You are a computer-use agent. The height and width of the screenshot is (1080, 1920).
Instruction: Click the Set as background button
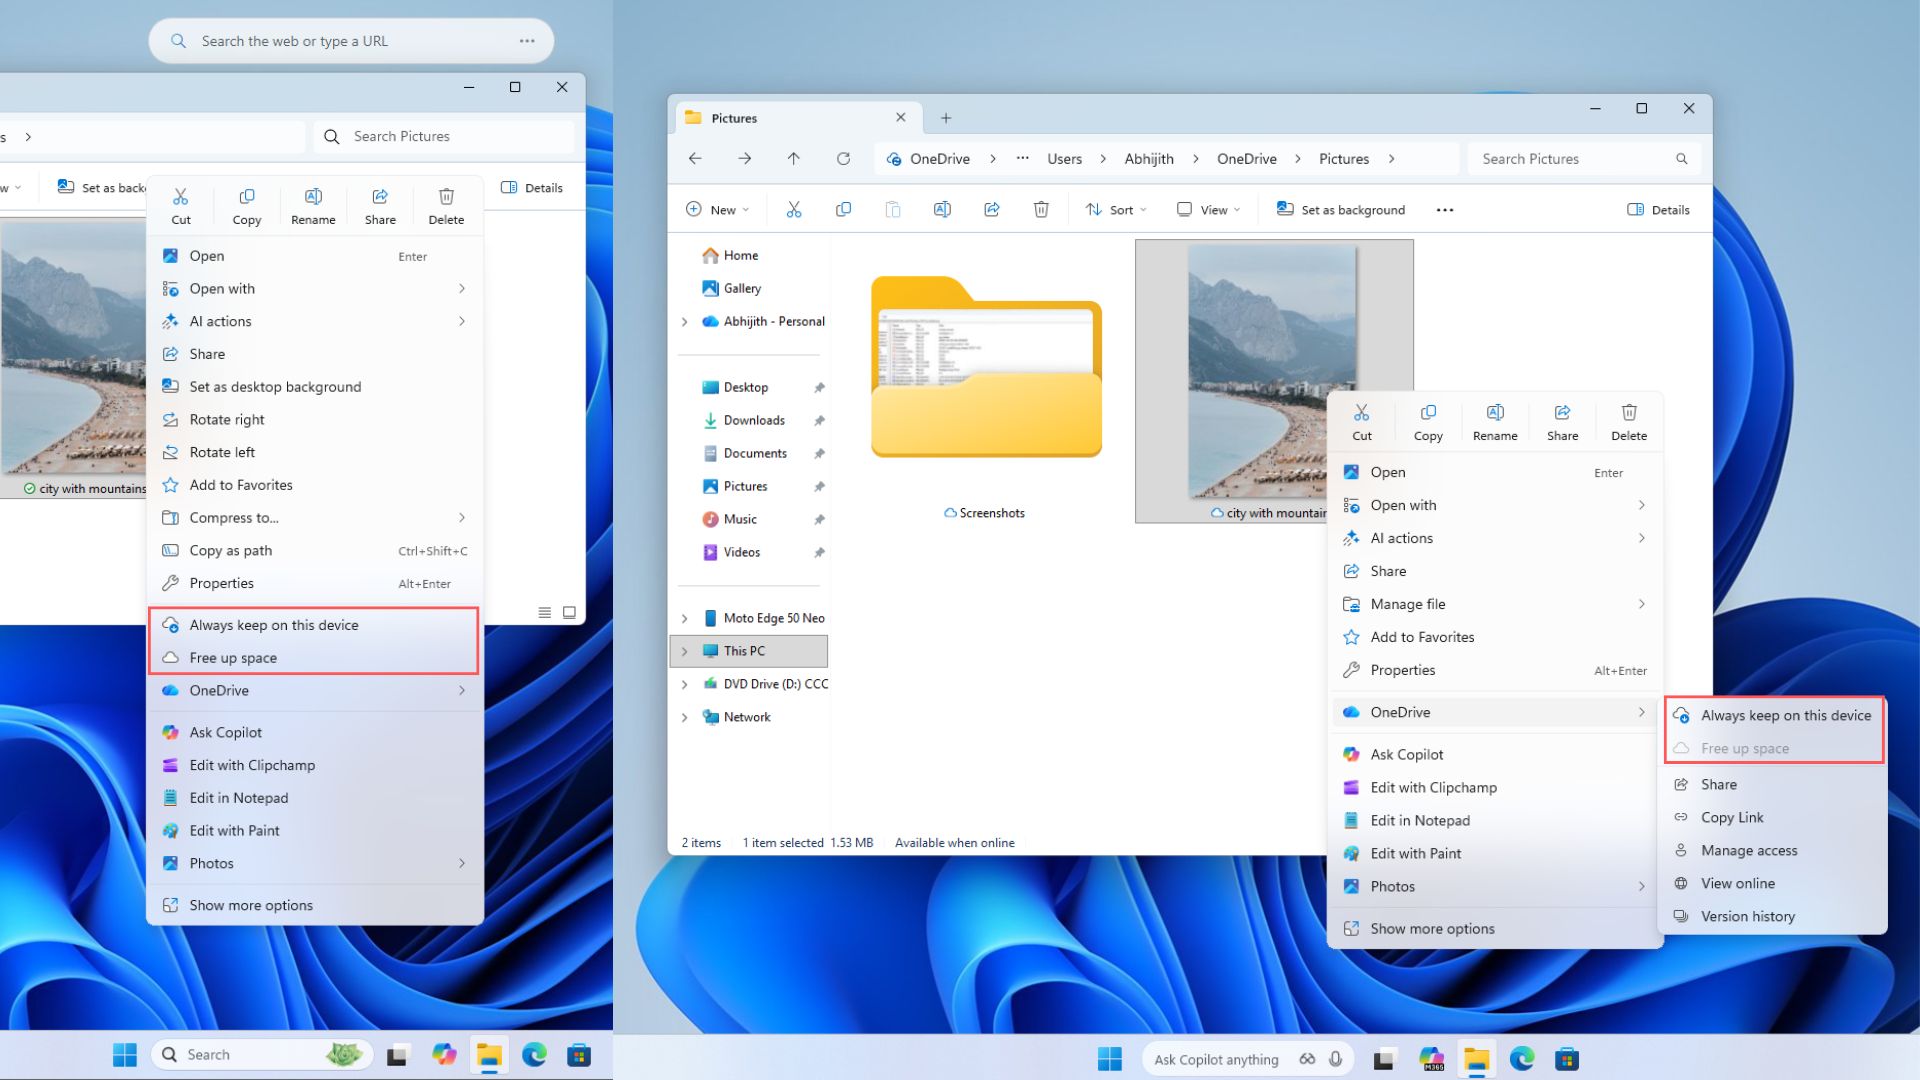(x=1341, y=209)
